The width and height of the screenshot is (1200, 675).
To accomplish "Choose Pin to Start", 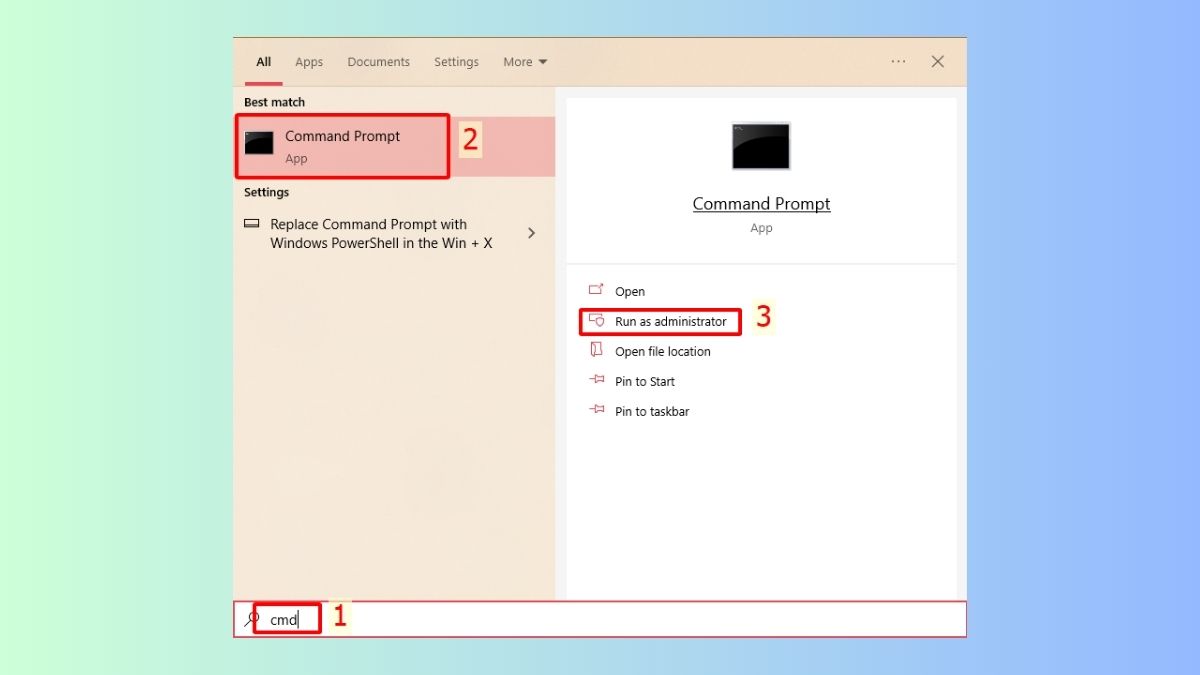I will [645, 382].
